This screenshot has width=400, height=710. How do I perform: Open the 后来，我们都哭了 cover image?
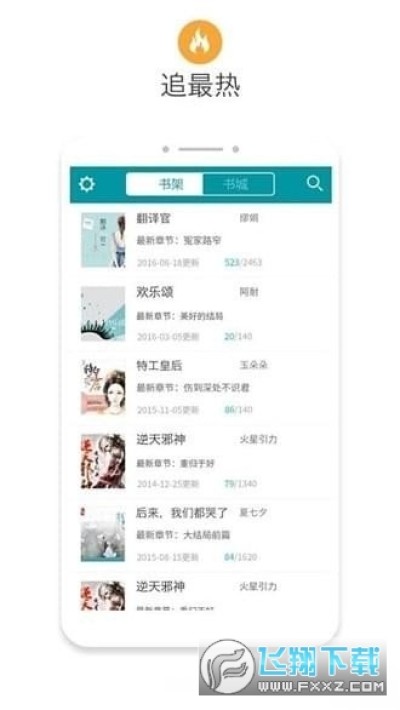click(103, 534)
